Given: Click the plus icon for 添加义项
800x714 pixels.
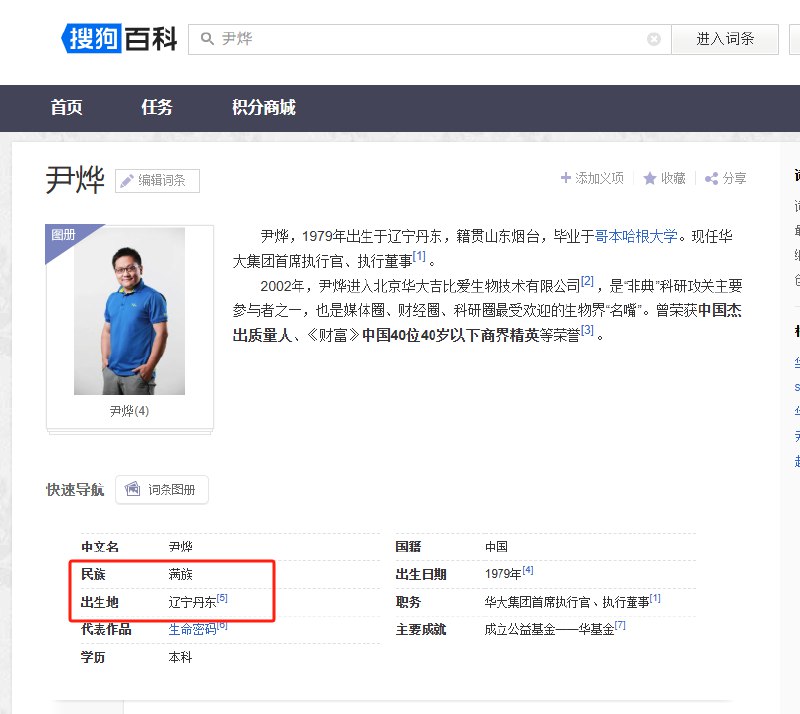Looking at the screenshot, I should (565, 178).
